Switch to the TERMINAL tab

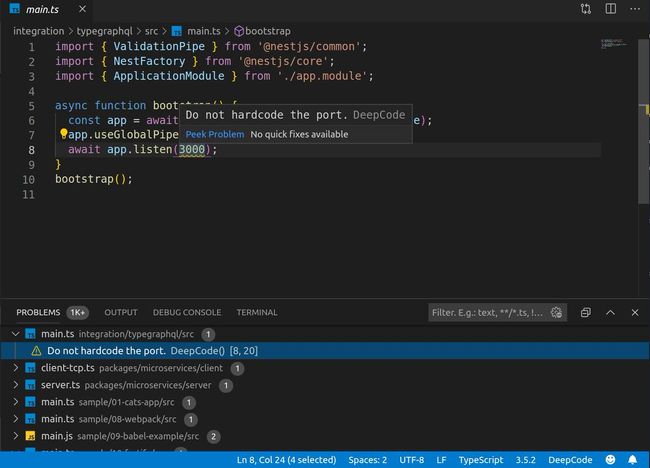257,313
